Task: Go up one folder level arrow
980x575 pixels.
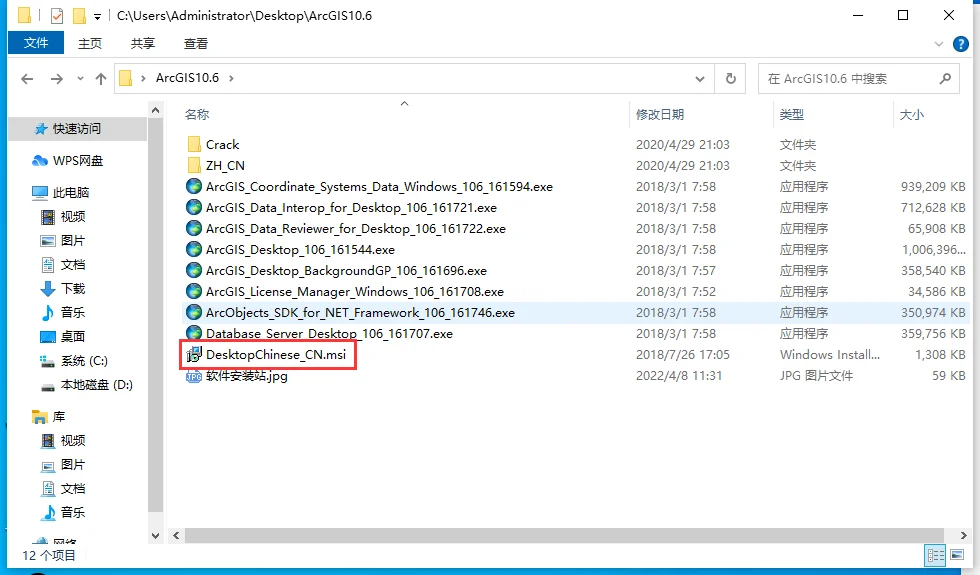Action: (x=101, y=79)
